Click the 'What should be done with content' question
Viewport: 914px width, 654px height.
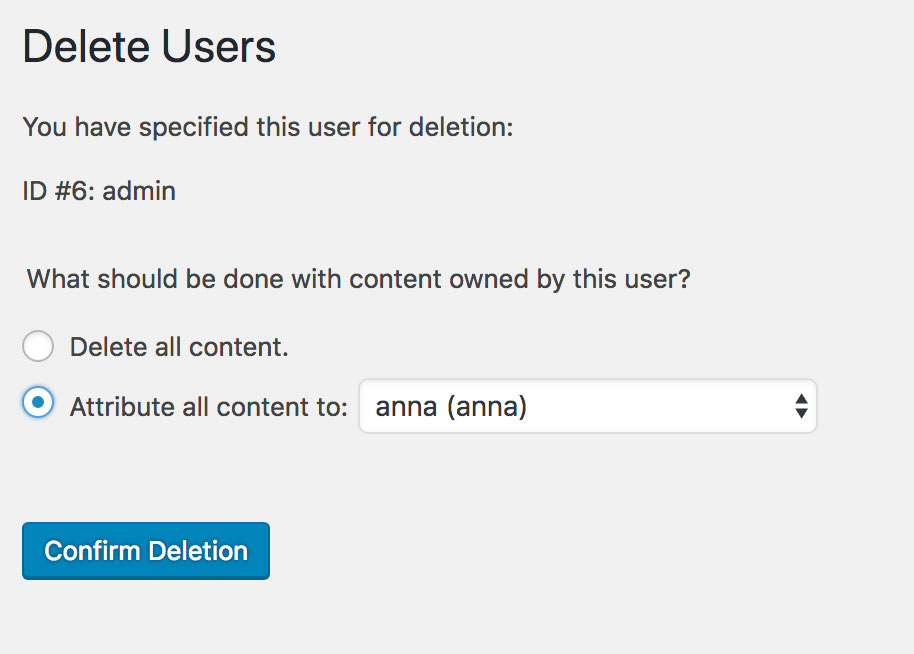pos(358,279)
